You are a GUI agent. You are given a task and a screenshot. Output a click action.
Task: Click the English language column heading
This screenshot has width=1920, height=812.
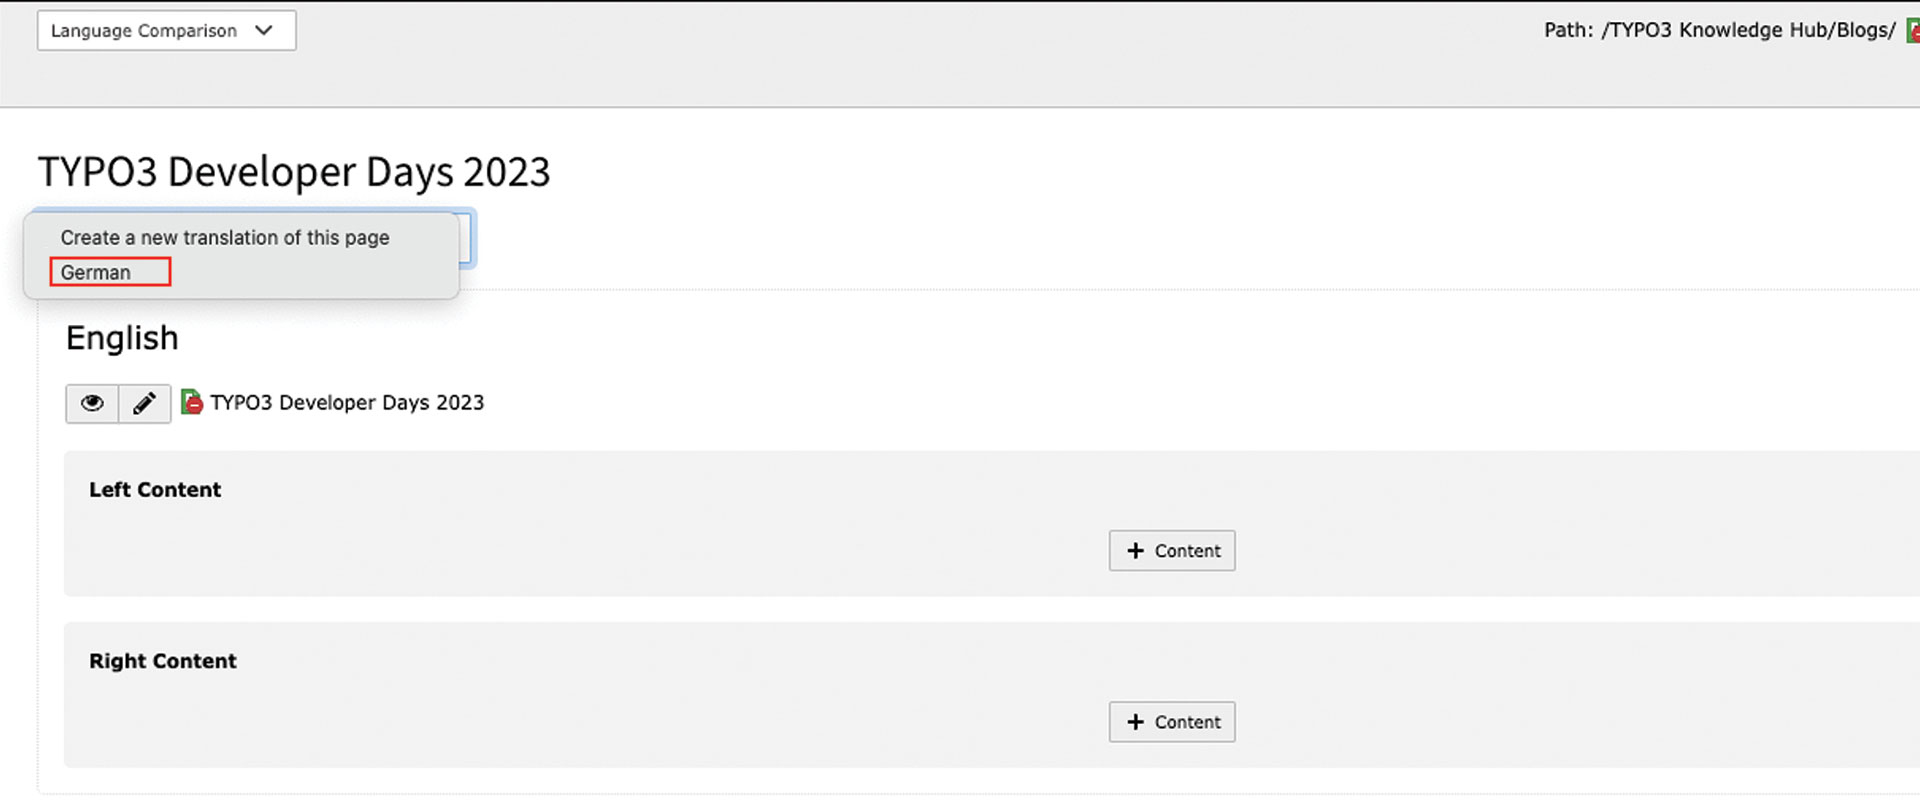tap(121, 337)
